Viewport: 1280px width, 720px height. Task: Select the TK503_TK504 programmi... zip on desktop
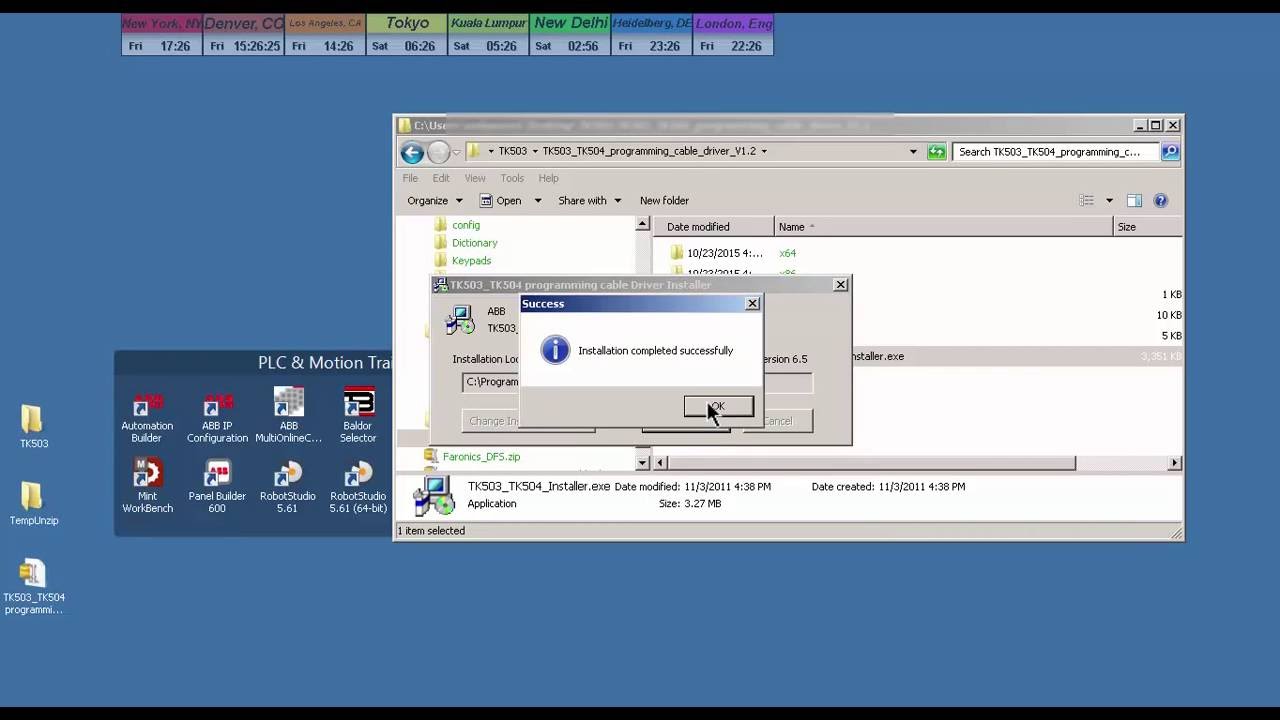33,587
